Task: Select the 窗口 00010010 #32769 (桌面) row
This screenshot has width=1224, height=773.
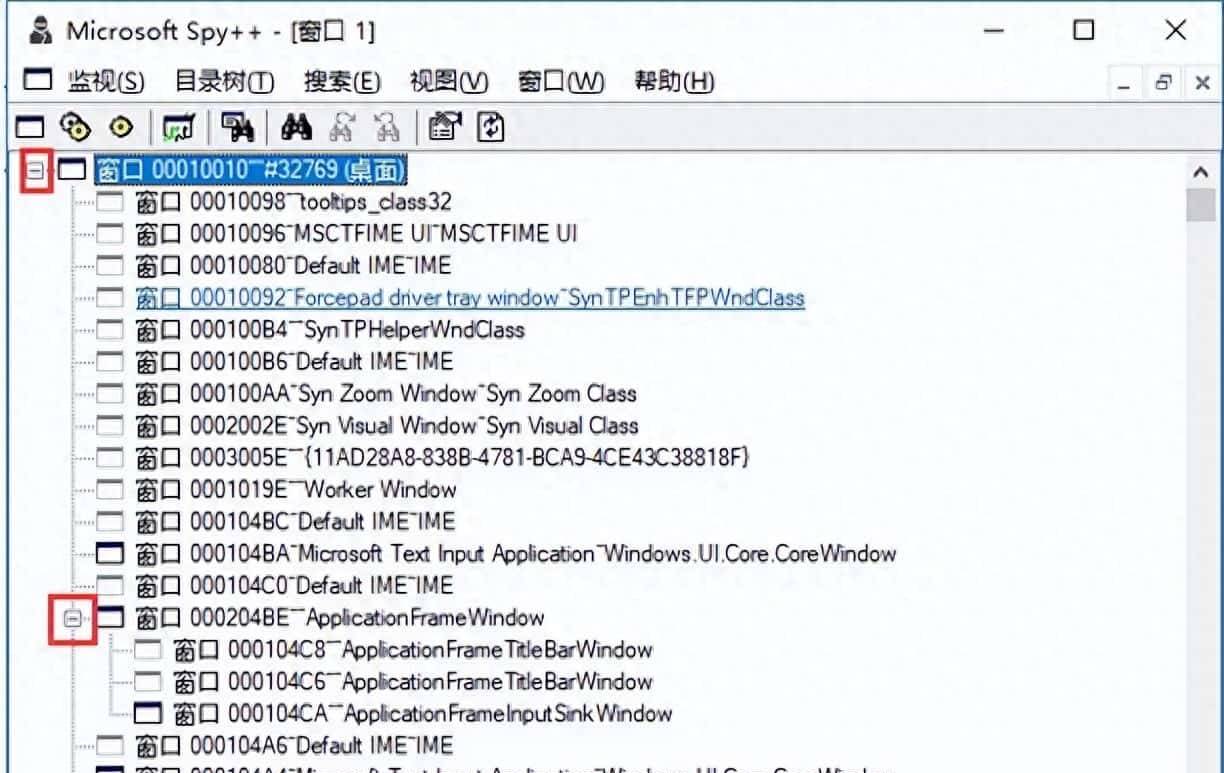Action: [x=251, y=171]
